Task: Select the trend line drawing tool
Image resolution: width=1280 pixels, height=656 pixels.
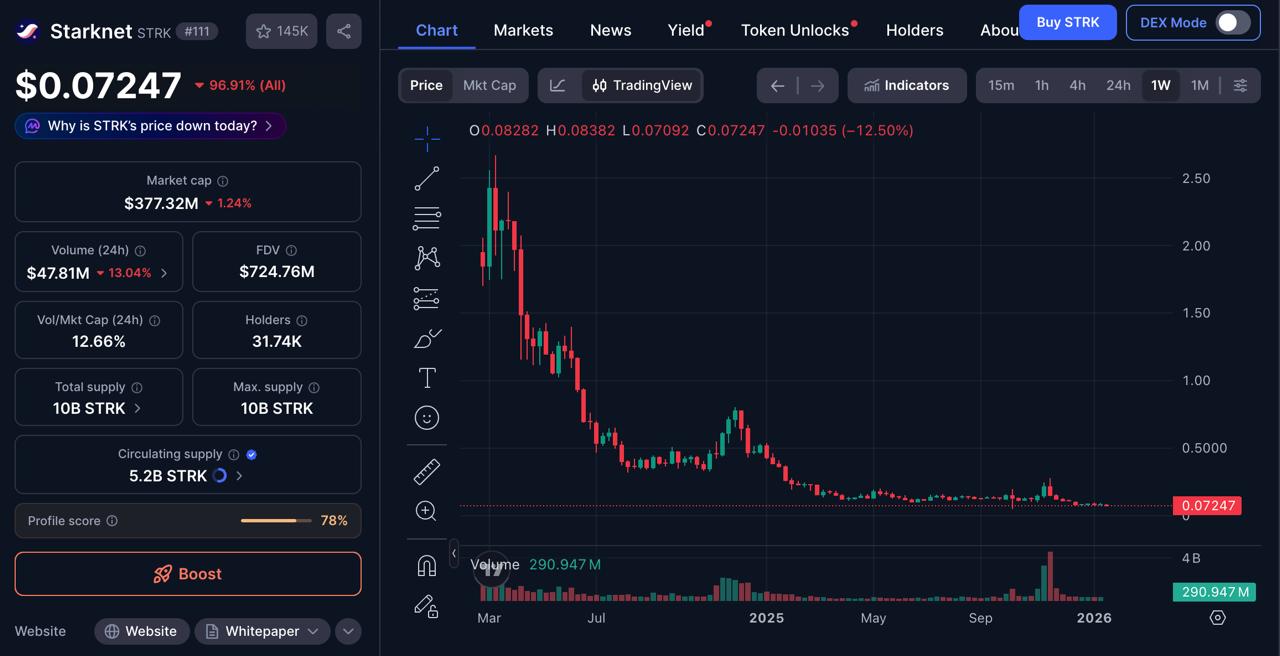Action: [x=427, y=179]
